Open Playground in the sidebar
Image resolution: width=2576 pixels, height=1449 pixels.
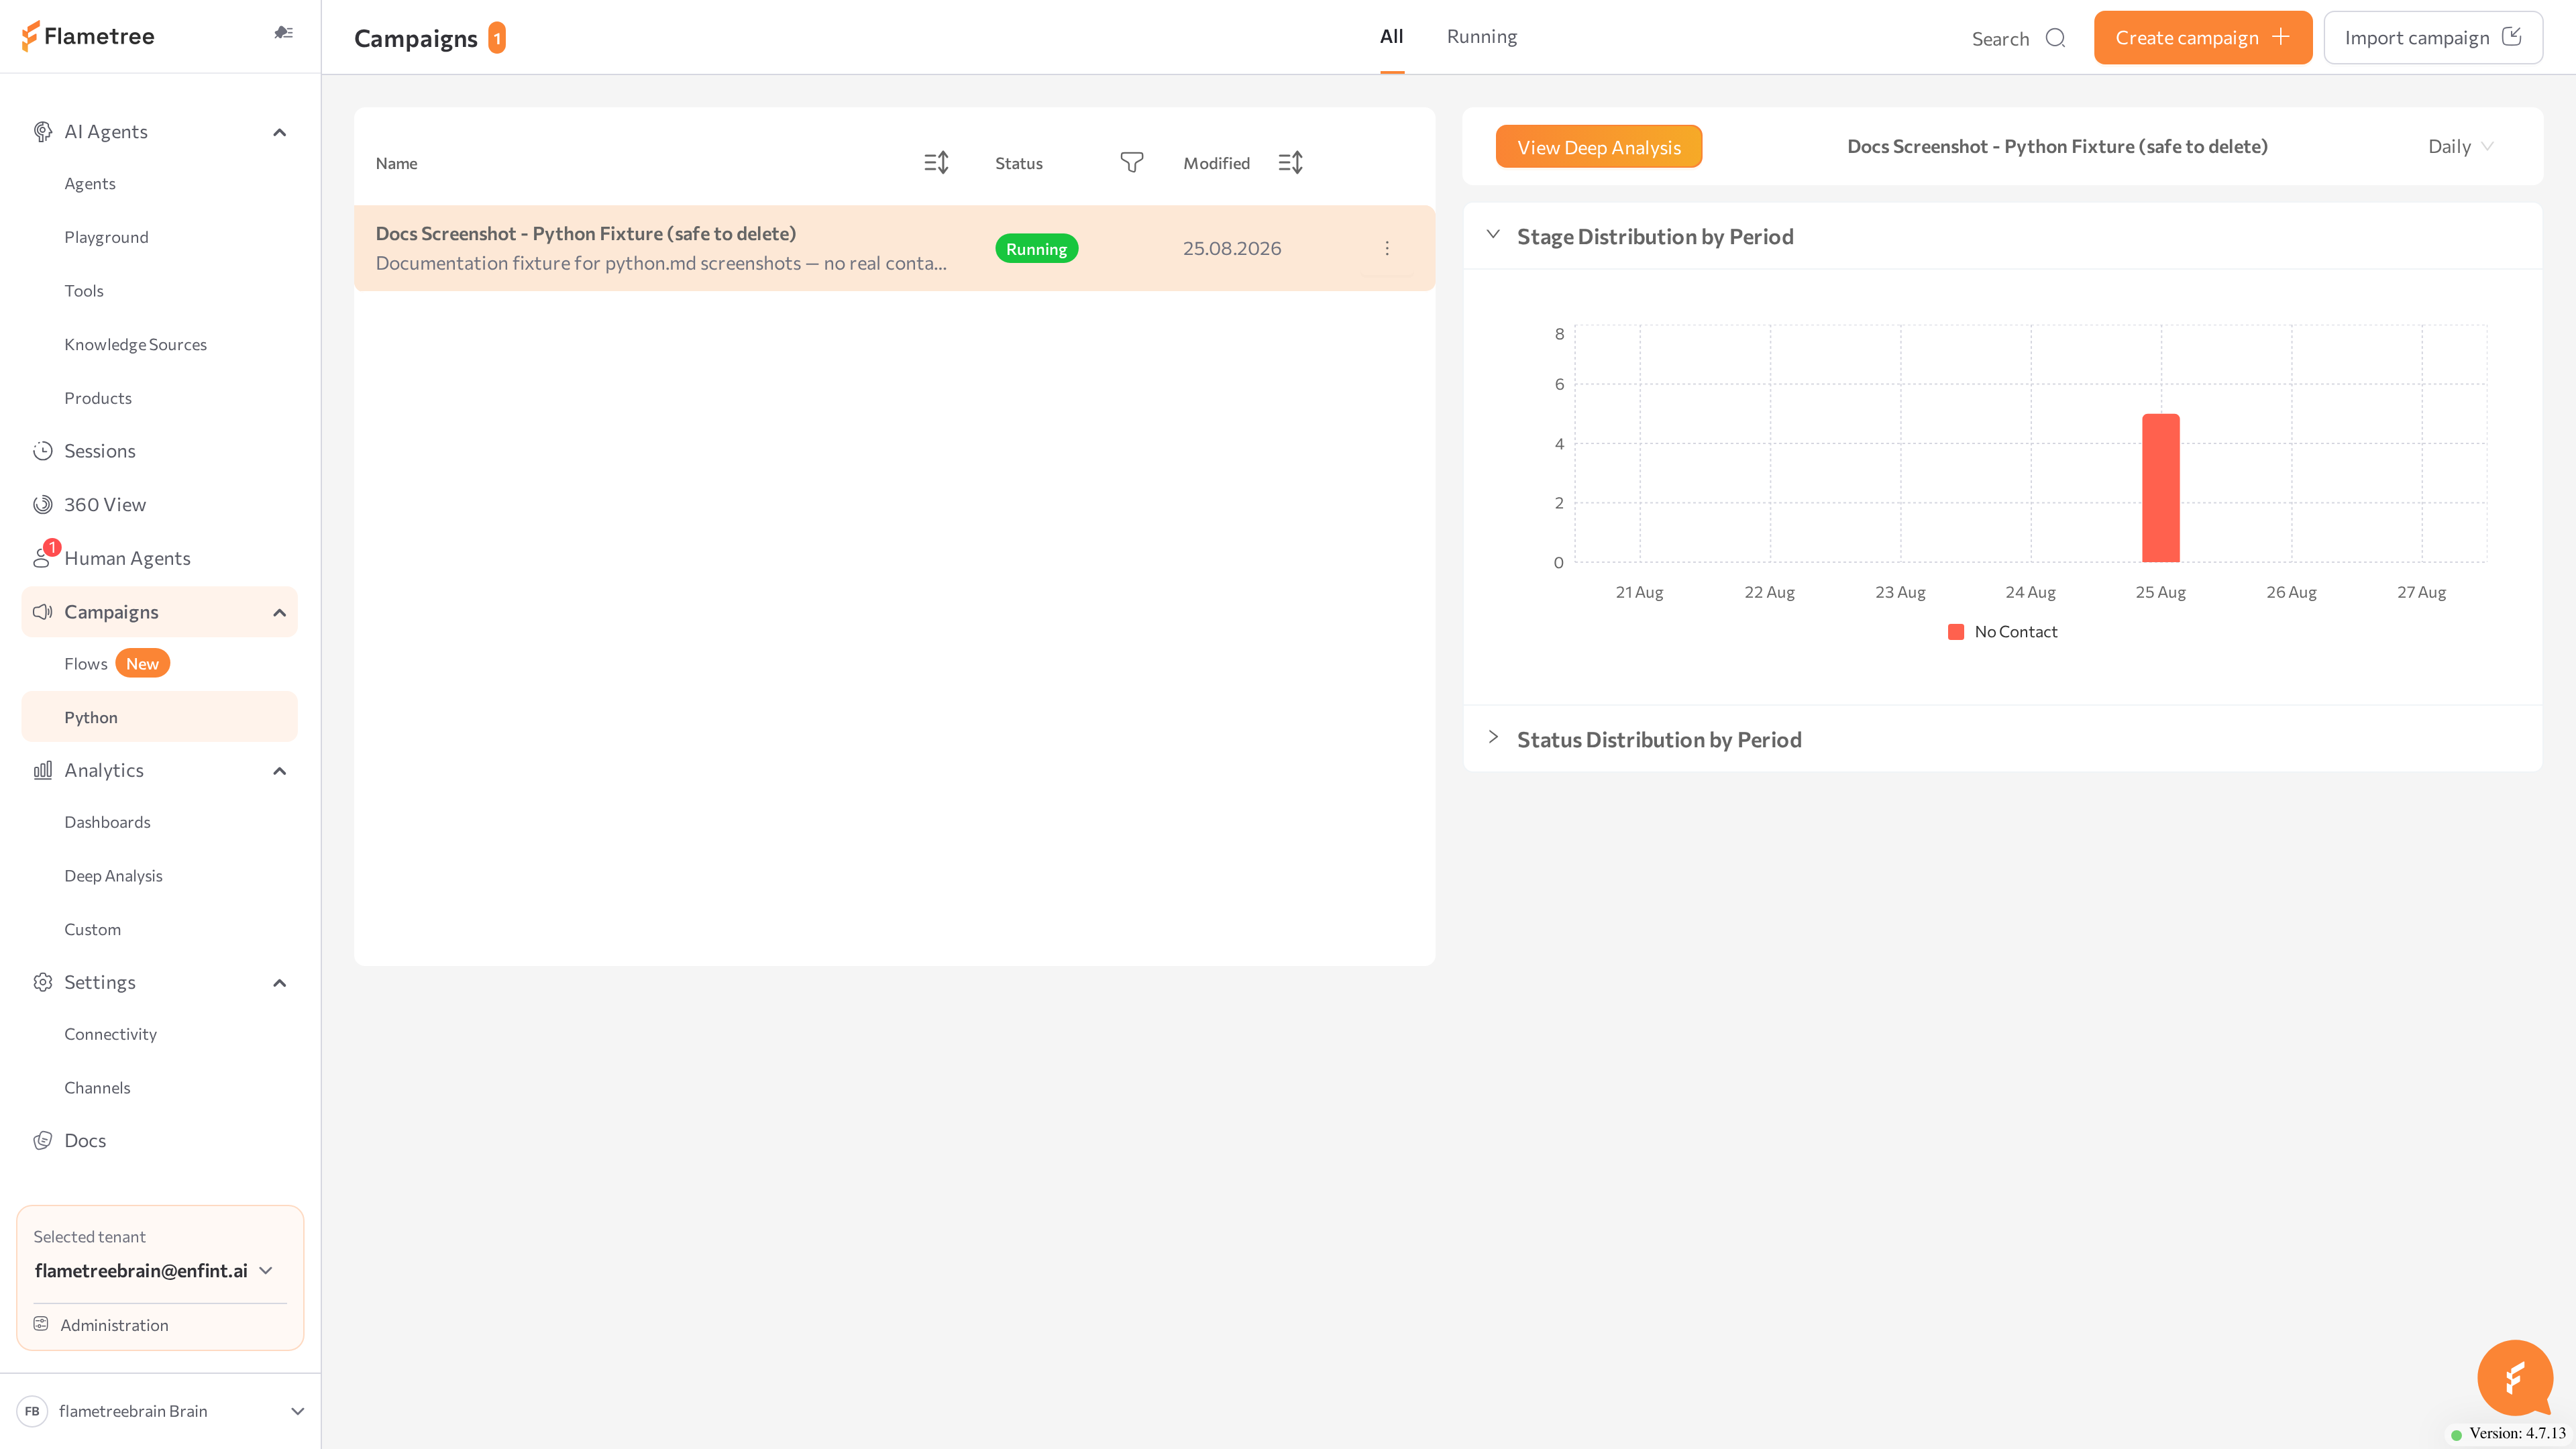(x=106, y=237)
